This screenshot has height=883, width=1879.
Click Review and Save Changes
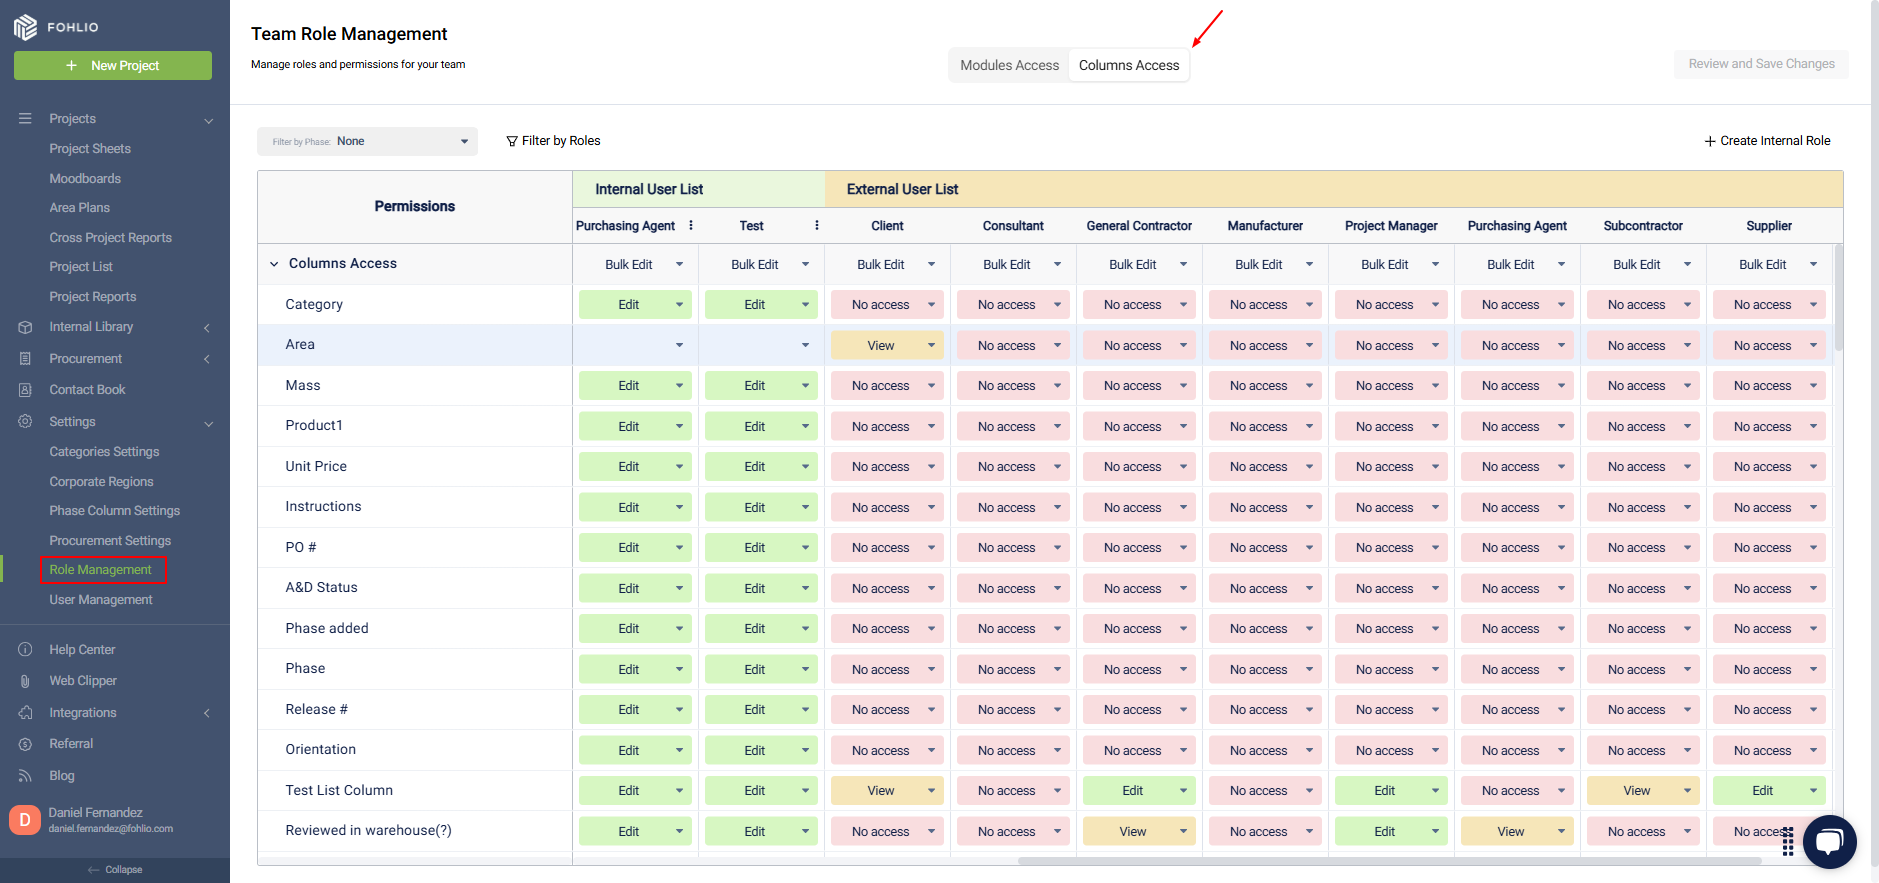pyautogui.click(x=1761, y=64)
